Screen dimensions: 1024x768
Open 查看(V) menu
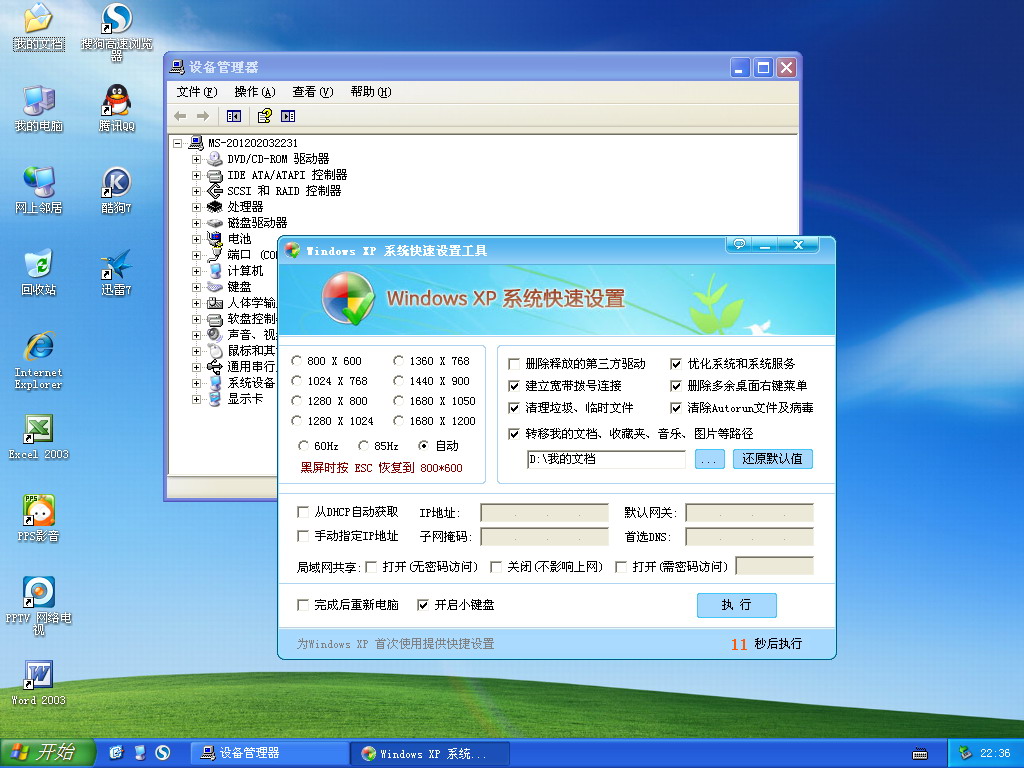coord(313,92)
